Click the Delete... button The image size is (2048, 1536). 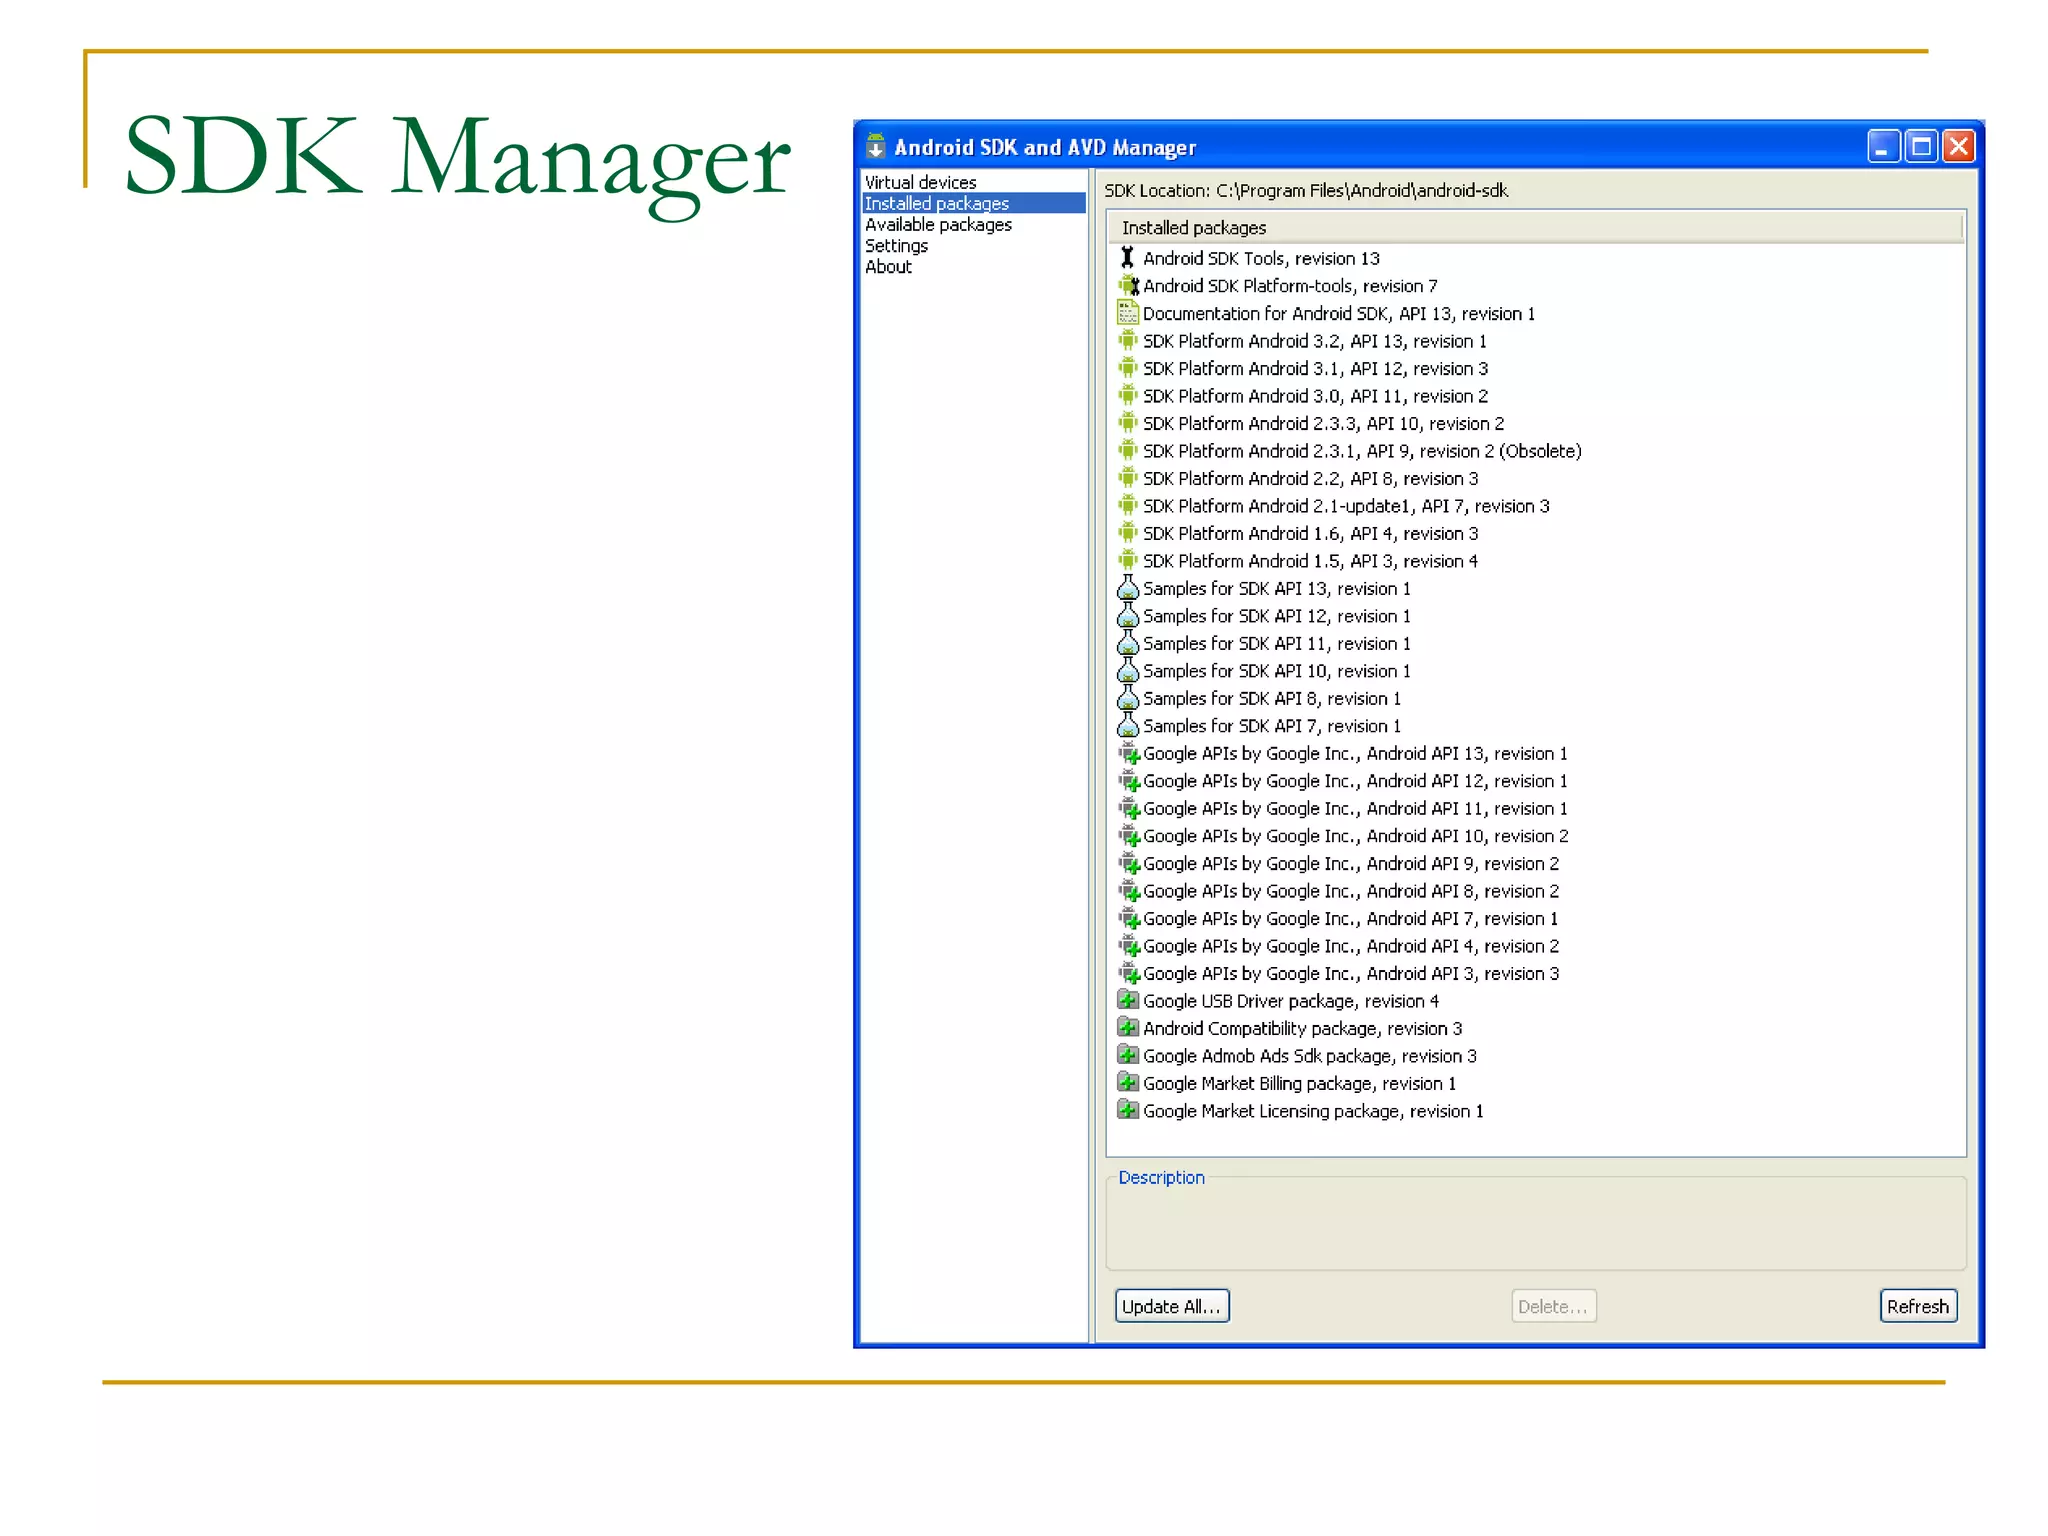[1553, 1306]
